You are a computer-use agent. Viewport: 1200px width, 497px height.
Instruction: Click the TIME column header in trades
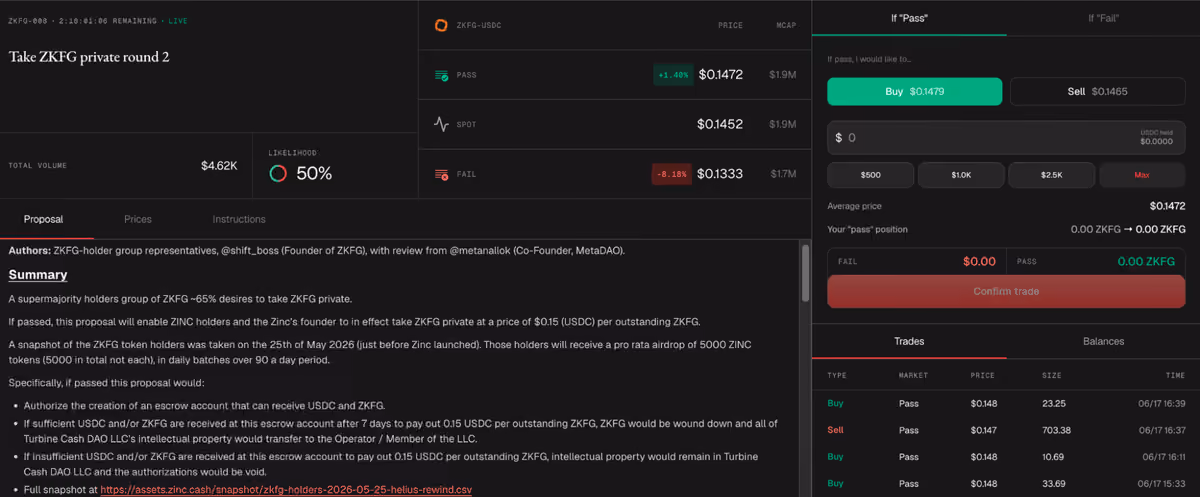pyautogui.click(x=1175, y=375)
